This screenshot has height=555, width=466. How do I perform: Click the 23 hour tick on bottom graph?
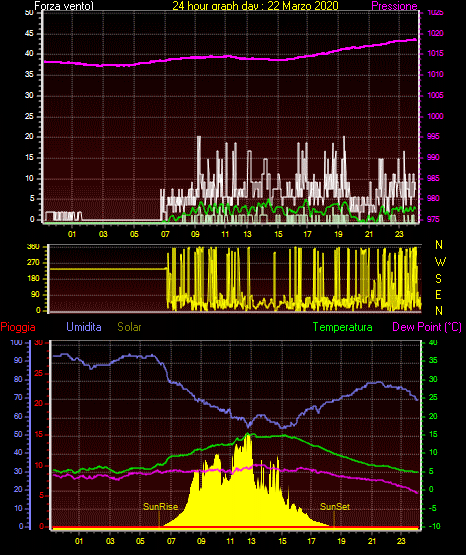tap(401, 541)
